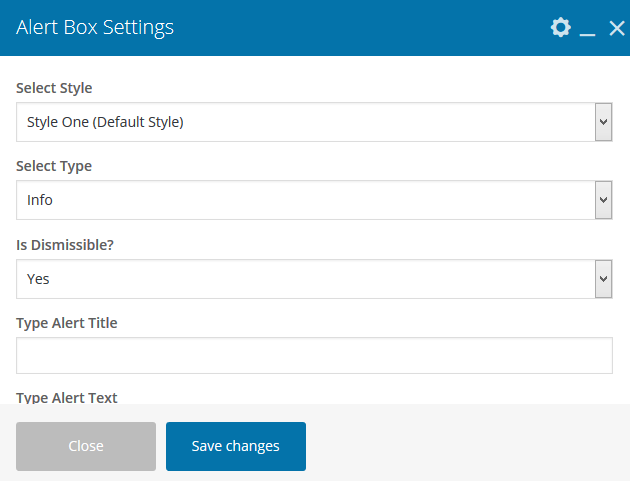Click the arrow beside the Yes option
This screenshot has height=481, width=630.
(603, 279)
